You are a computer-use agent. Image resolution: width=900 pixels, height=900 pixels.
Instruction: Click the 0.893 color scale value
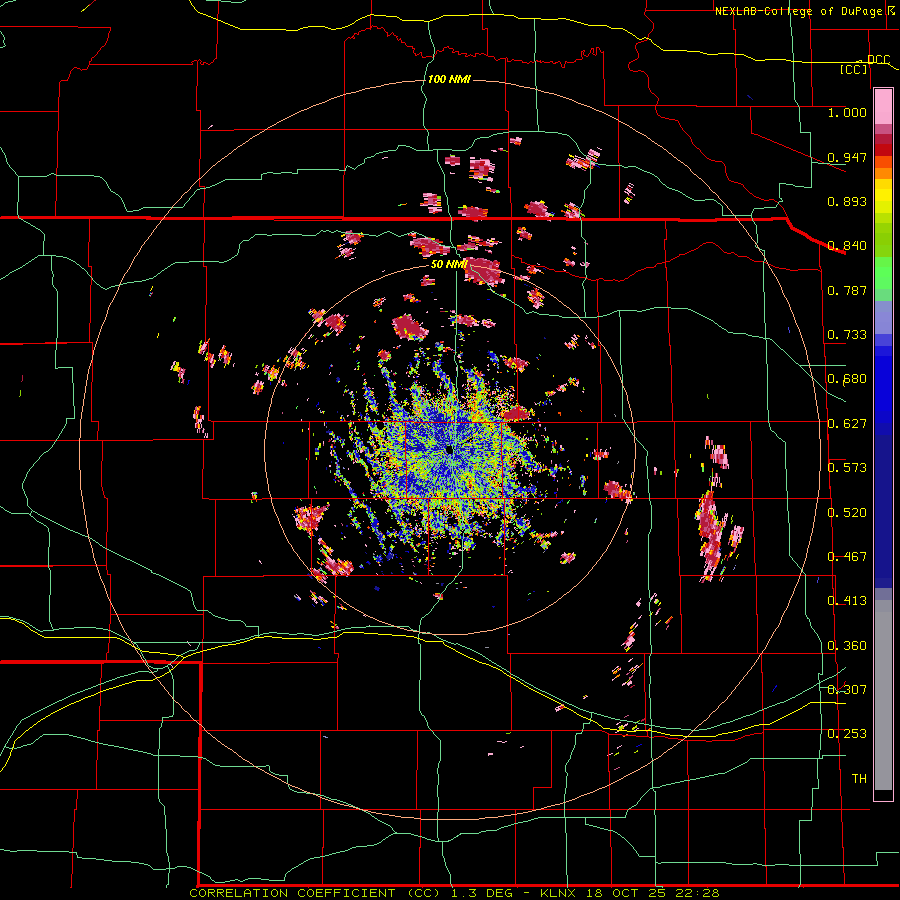pyautogui.click(x=847, y=201)
